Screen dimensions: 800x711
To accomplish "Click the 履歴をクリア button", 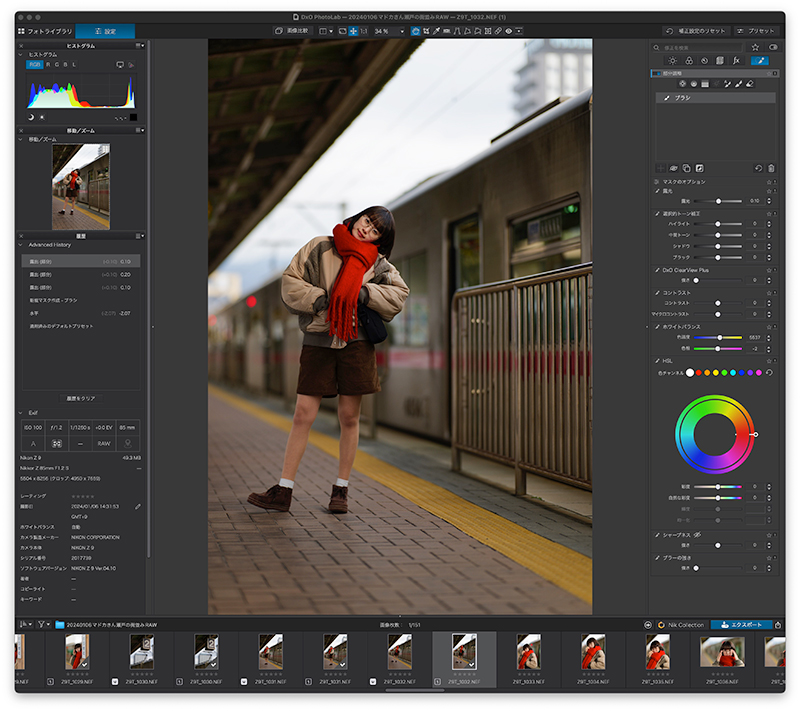I will [x=81, y=398].
